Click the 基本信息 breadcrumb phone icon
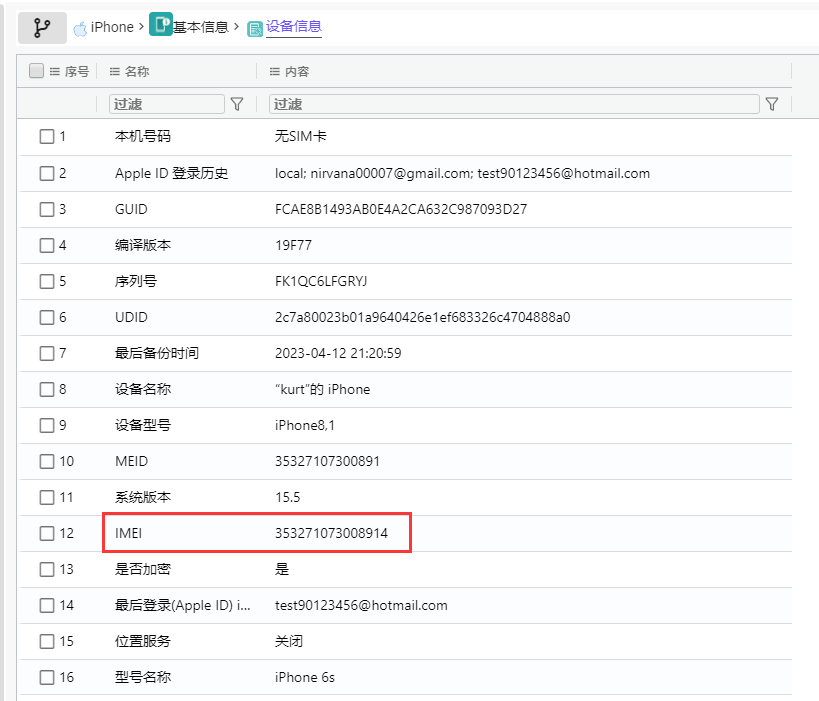The width and height of the screenshot is (819, 701). point(161,24)
